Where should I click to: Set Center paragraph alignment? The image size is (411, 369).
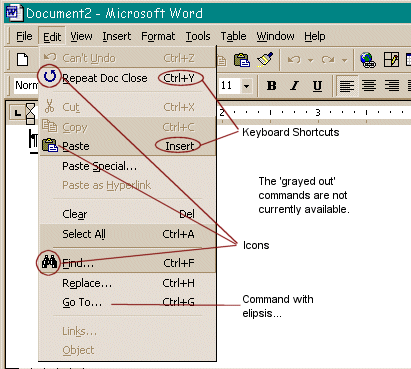tap(369, 86)
